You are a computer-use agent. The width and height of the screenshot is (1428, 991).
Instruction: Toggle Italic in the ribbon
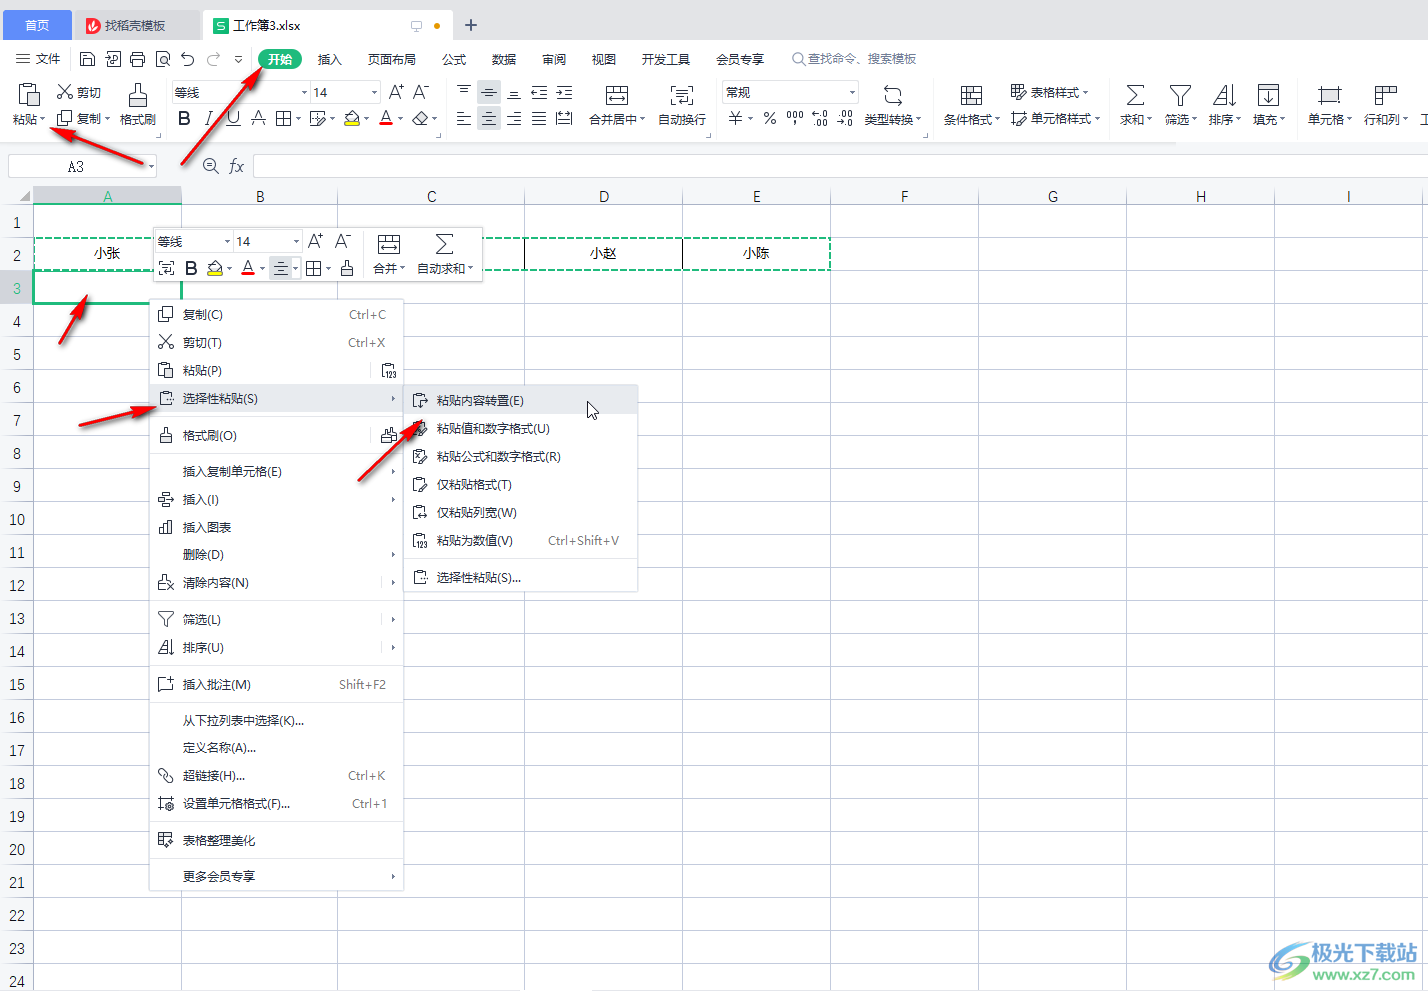pos(209,119)
